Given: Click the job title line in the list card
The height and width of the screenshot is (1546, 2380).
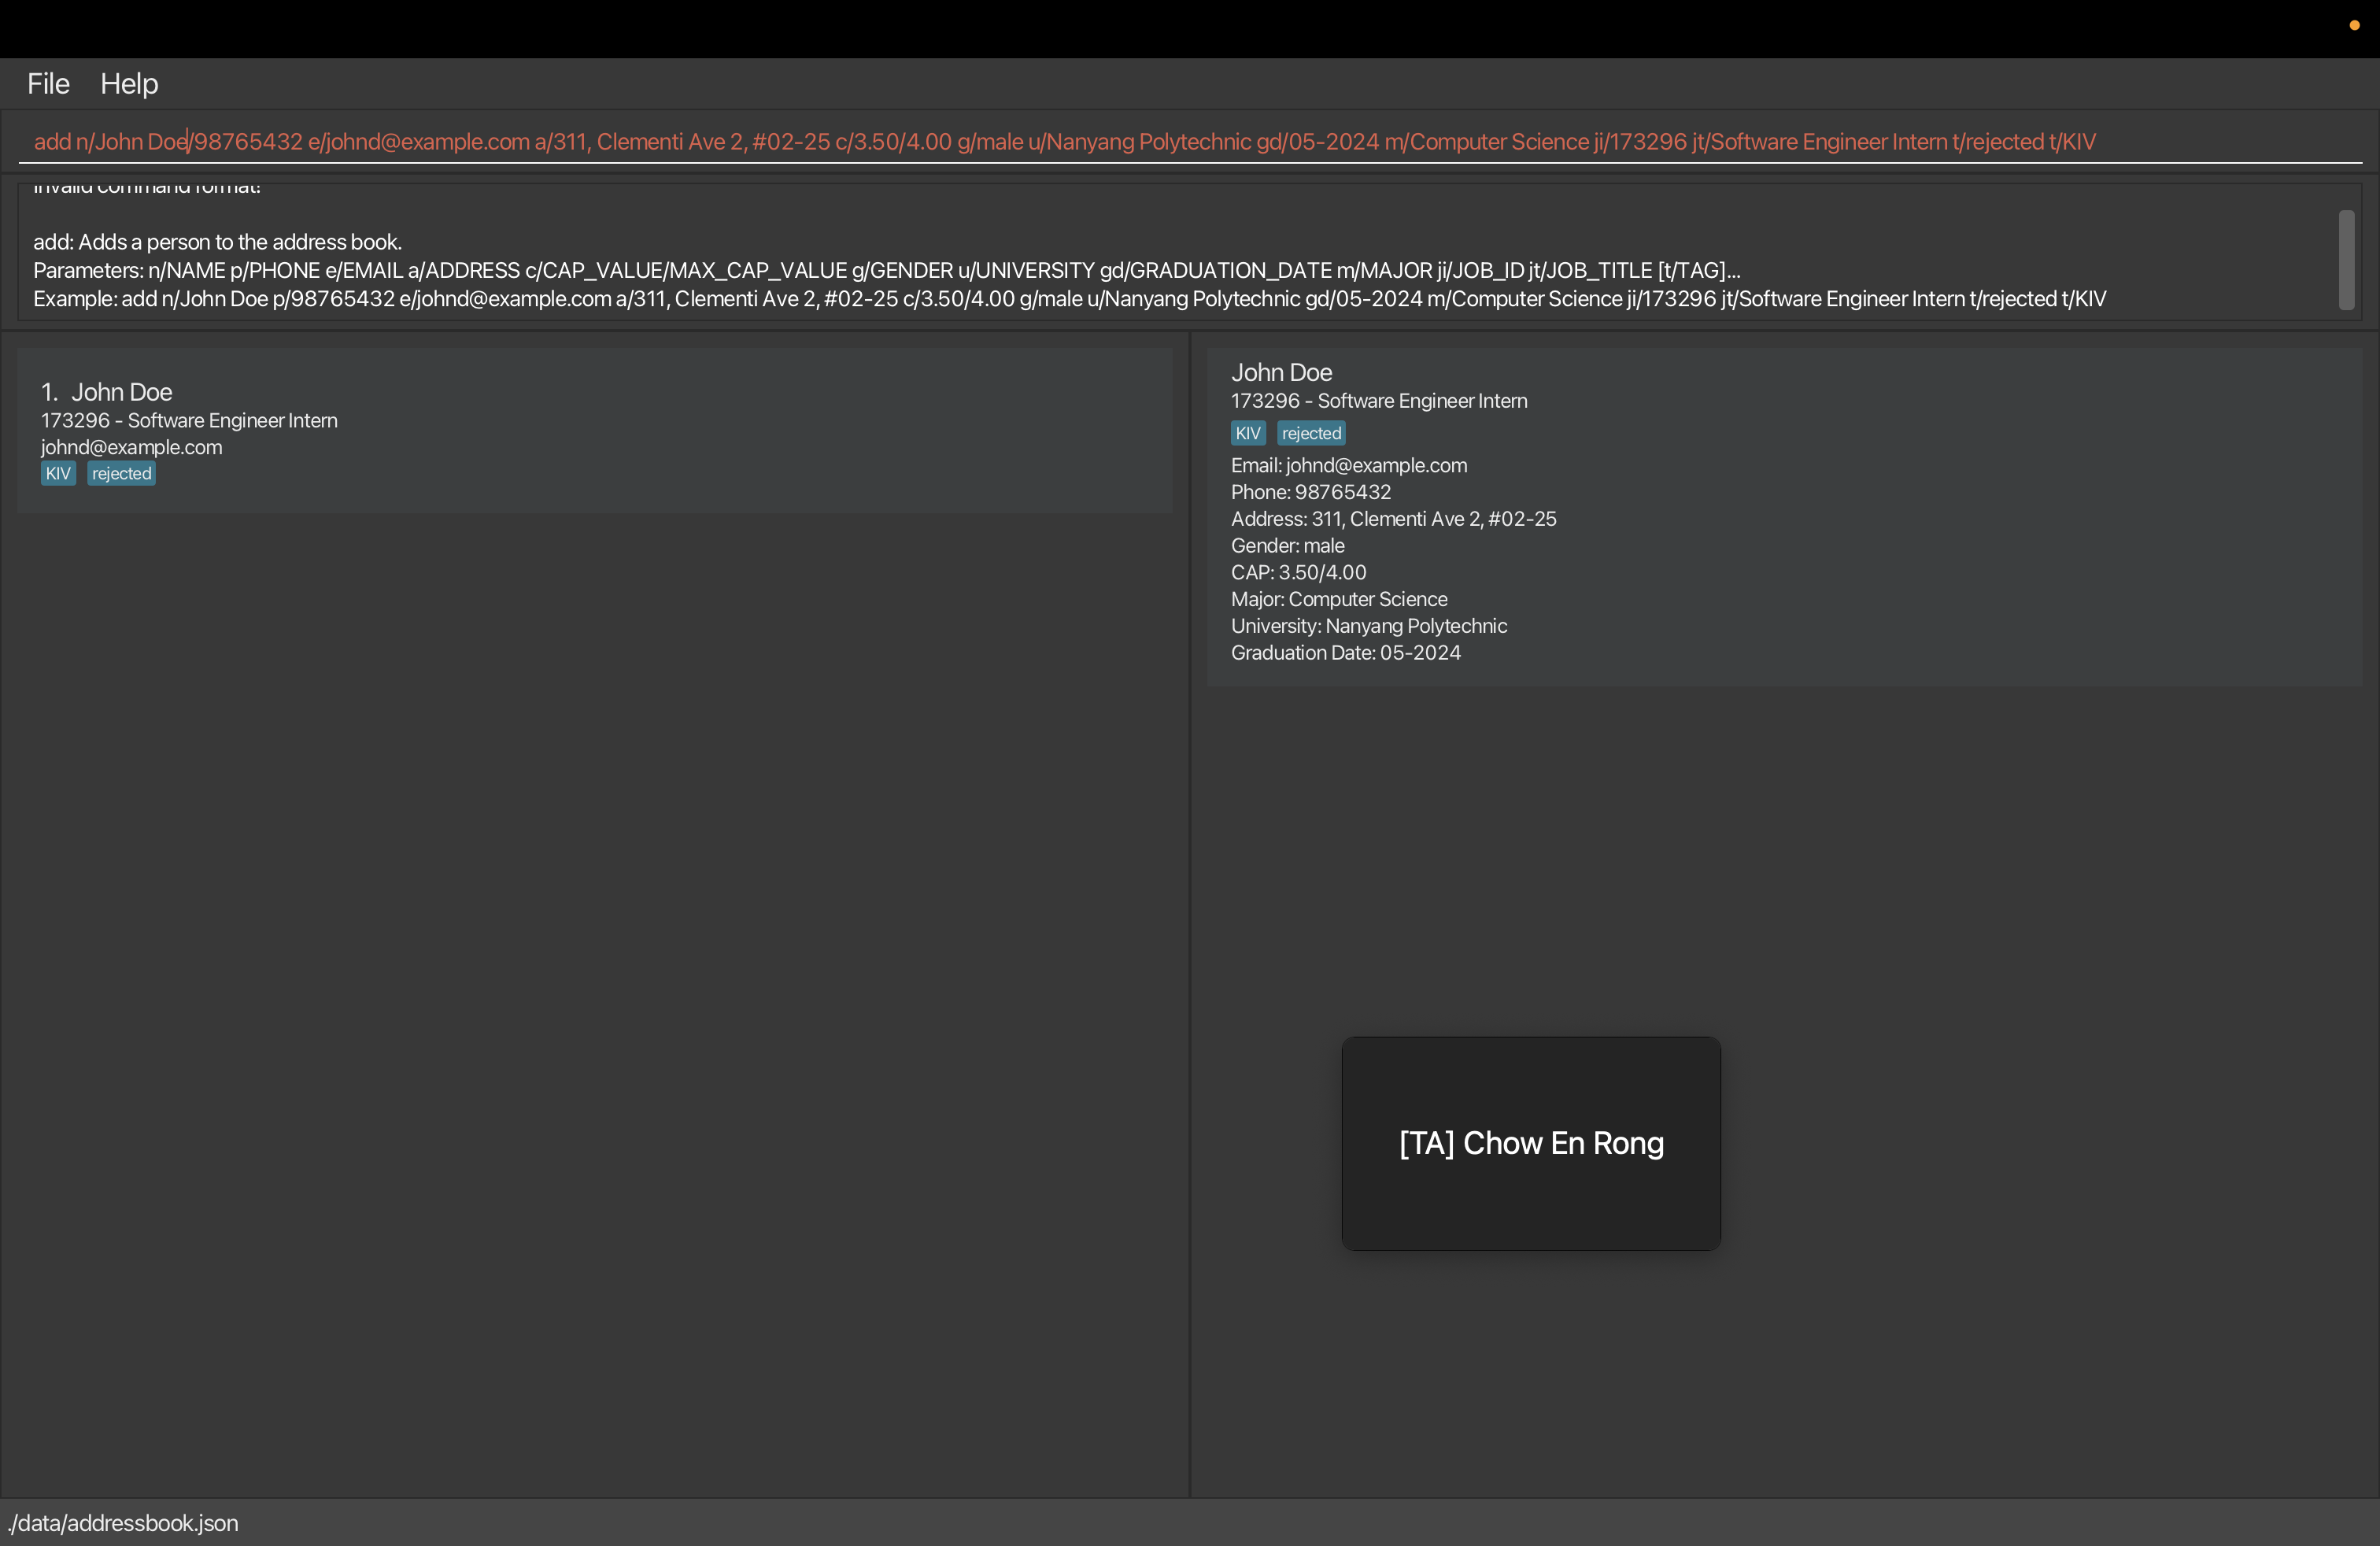Looking at the screenshot, I should coord(189,421).
